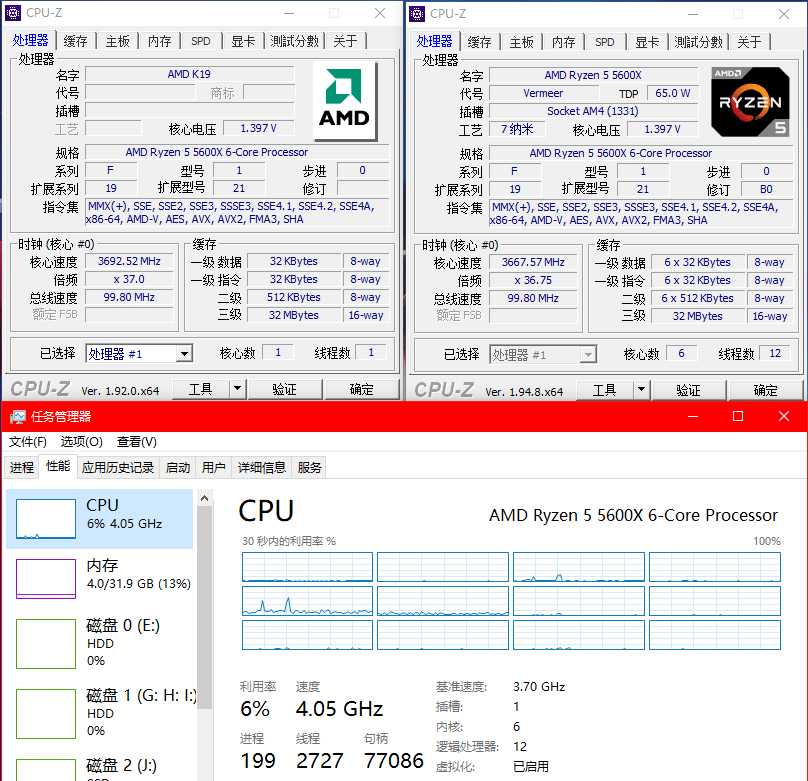Switch to 显卡 tab in right CPU-Z

647,42
